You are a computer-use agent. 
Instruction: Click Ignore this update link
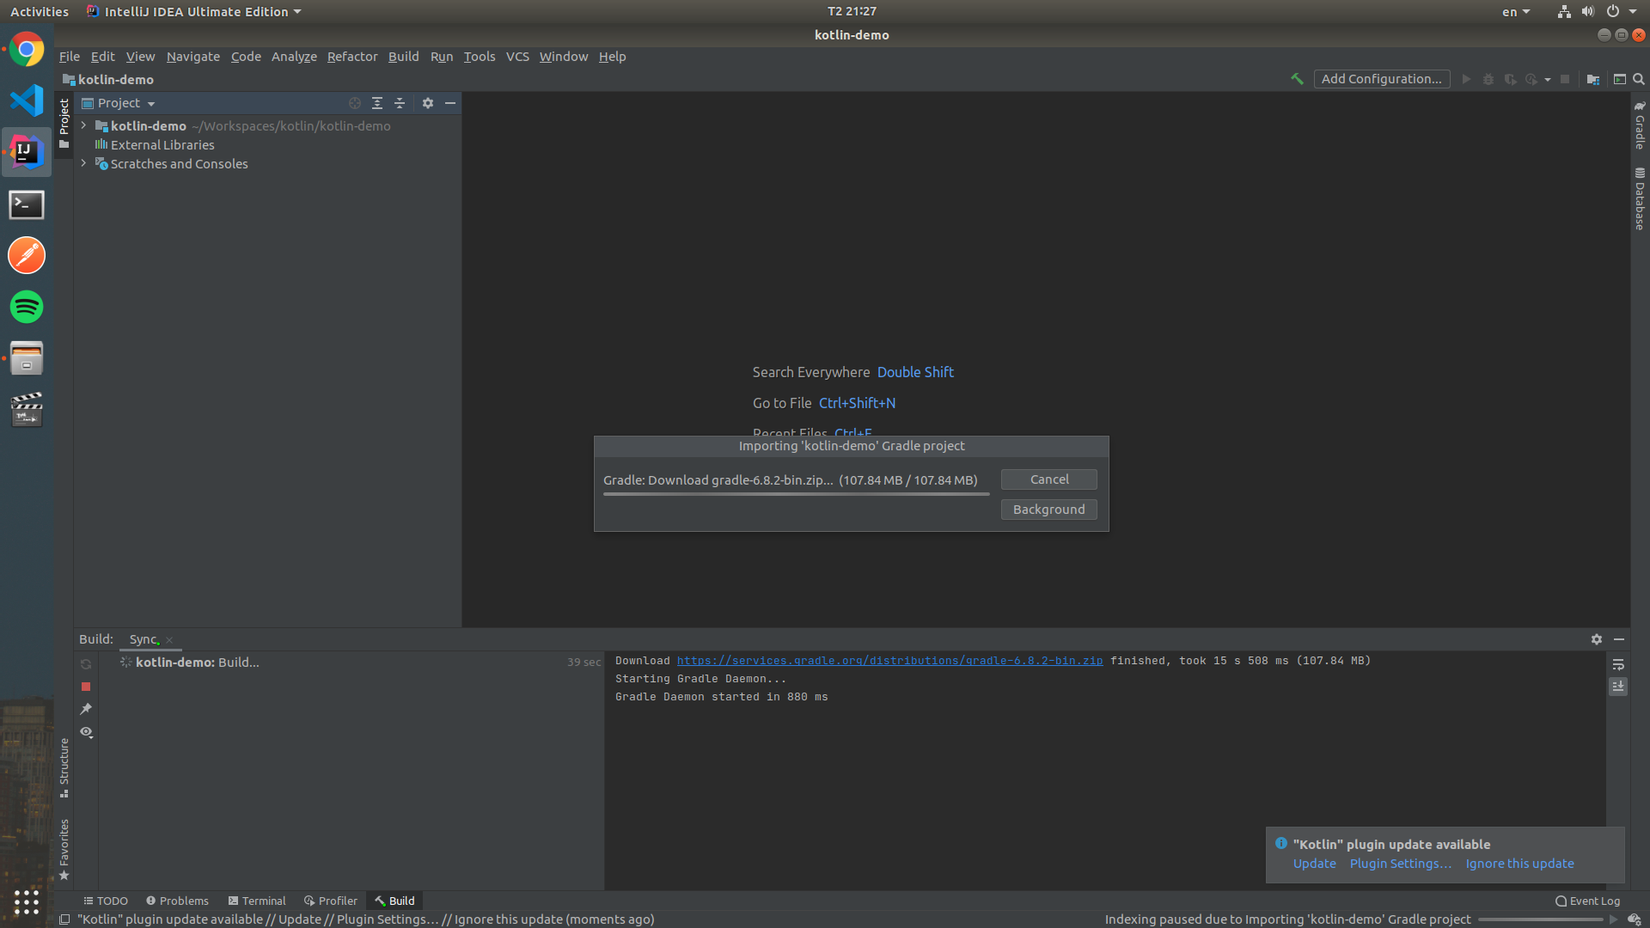(1520, 864)
